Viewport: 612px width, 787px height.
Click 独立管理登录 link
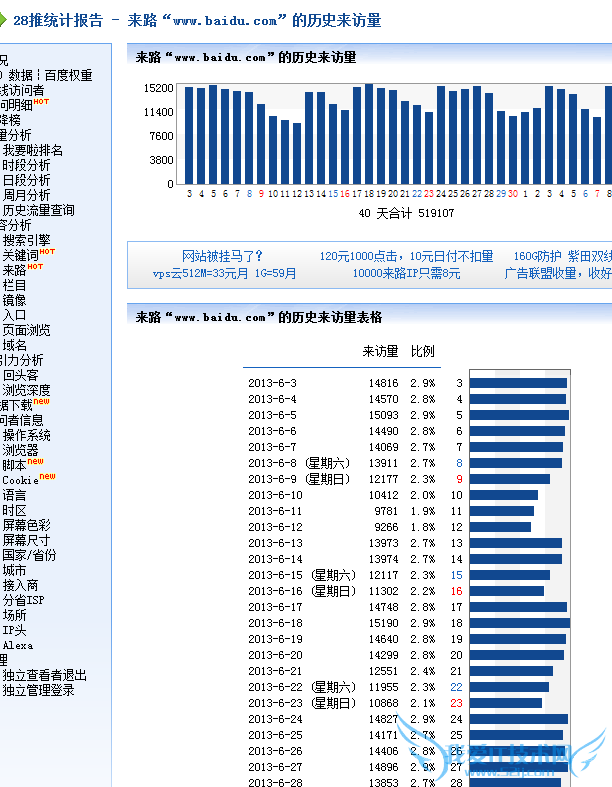(x=38, y=690)
